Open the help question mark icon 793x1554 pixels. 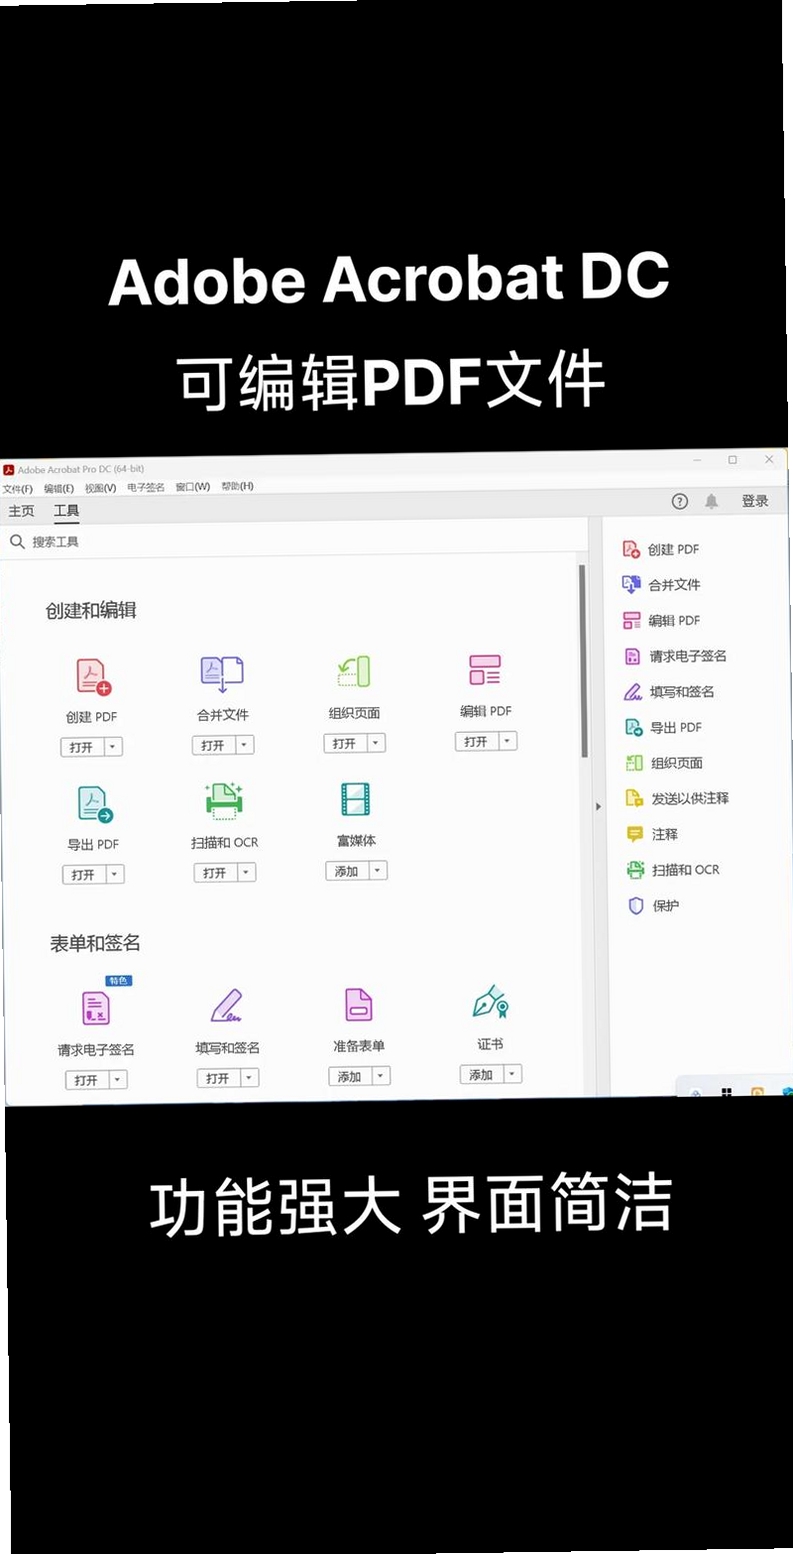tap(680, 501)
